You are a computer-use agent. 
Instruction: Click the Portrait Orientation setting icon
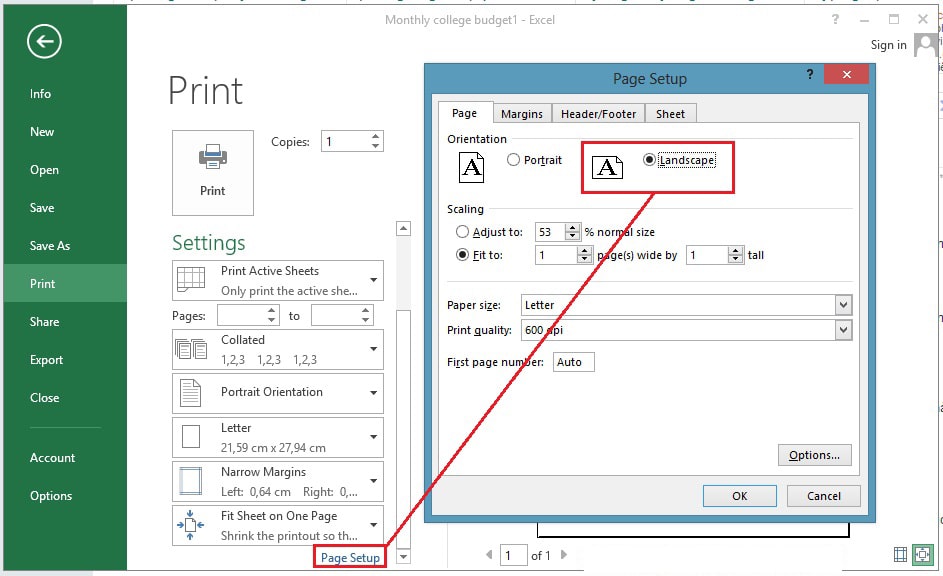192,392
